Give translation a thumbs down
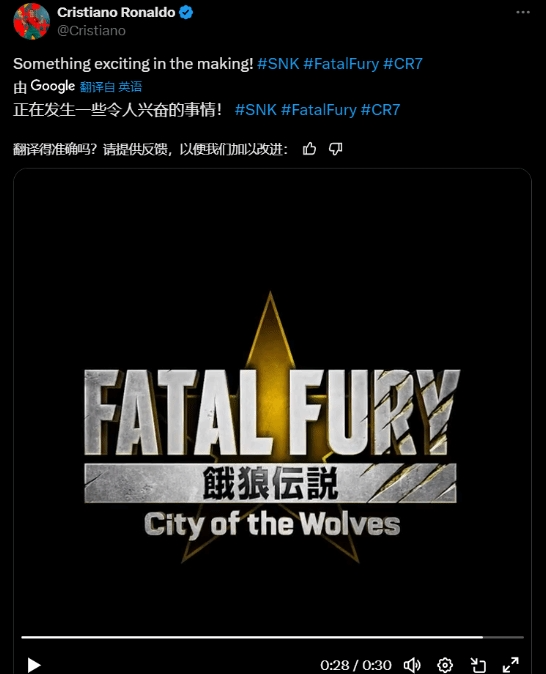The width and height of the screenshot is (546, 674). tap(335, 149)
